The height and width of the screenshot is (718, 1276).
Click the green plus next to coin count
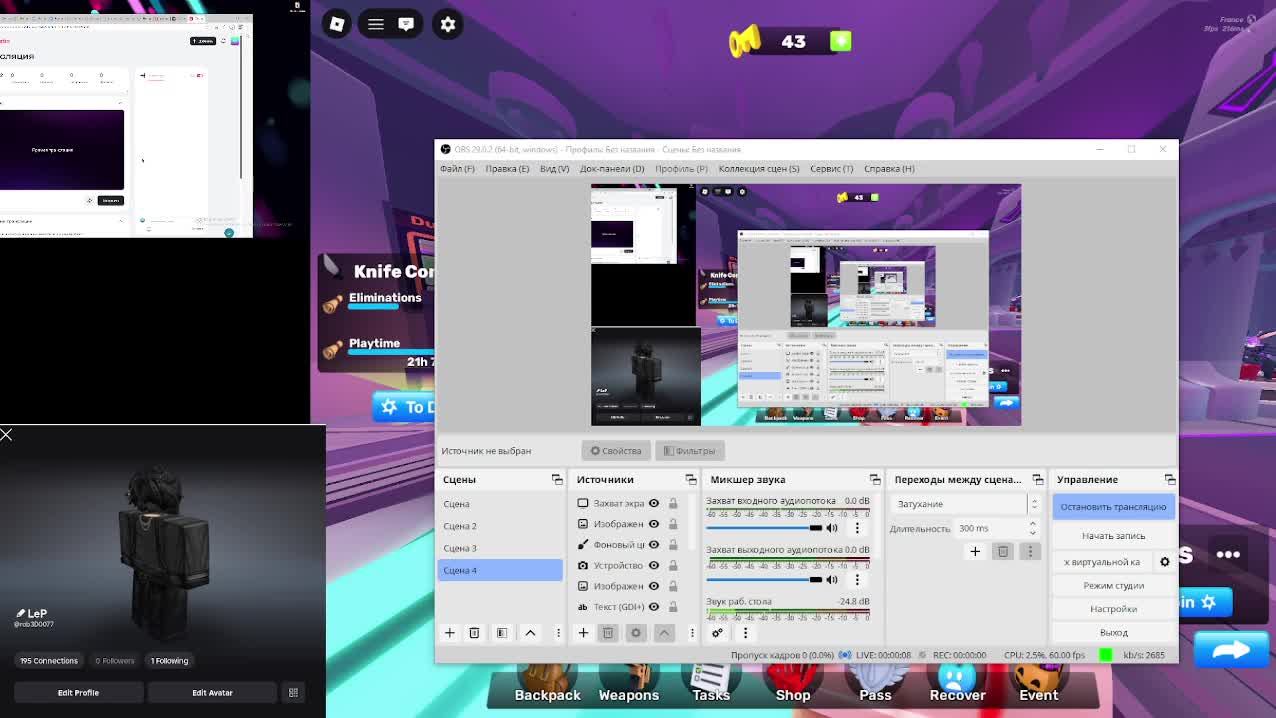tap(840, 41)
